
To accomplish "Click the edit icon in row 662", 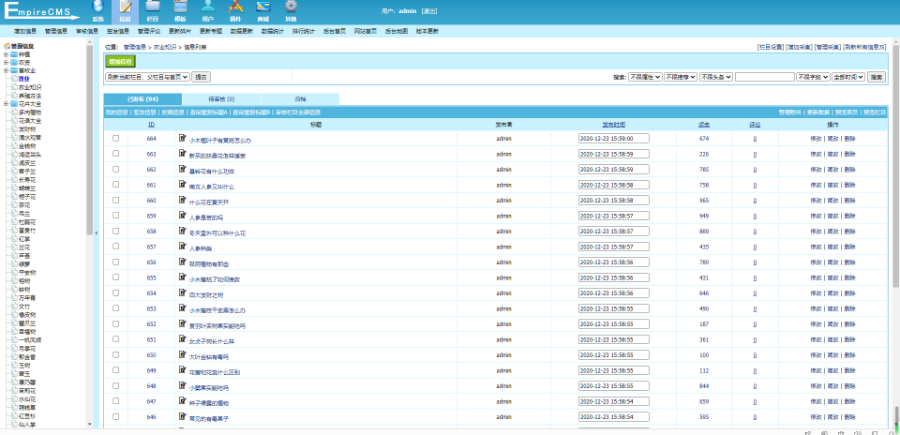I will tap(183, 169).
